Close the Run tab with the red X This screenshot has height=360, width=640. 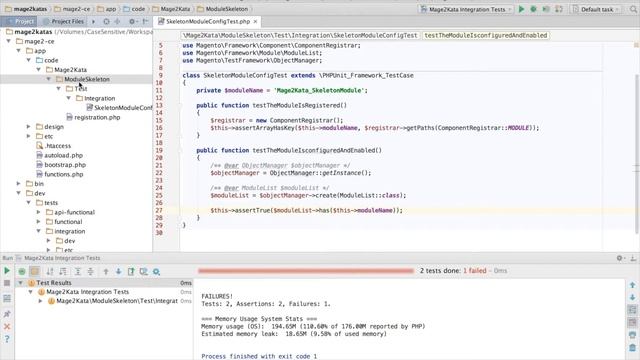coord(7,327)
